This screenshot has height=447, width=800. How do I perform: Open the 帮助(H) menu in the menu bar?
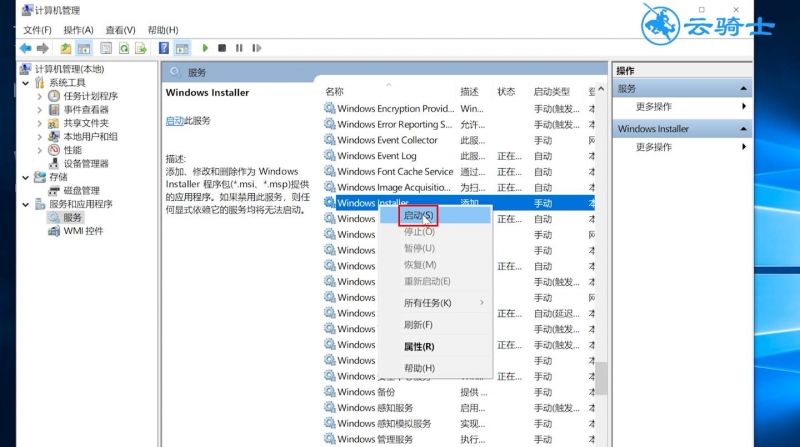pyautogui.click(x=163, y=30)
